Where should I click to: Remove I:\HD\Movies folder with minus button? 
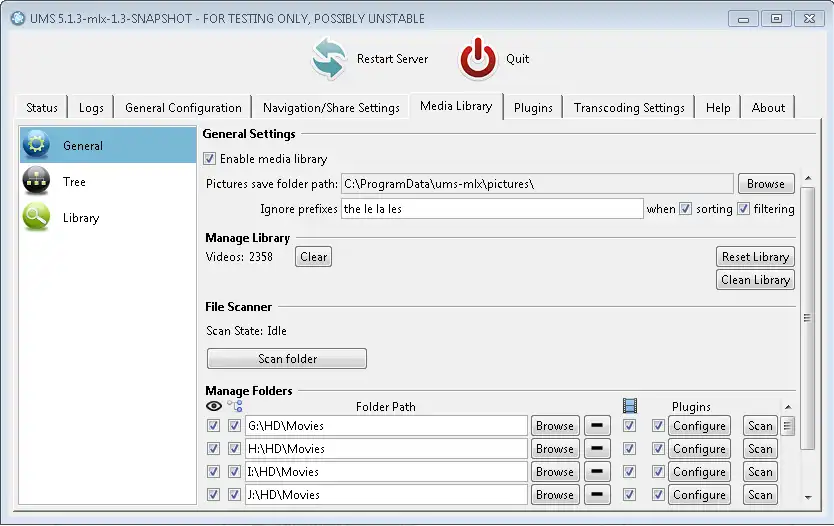597,471
